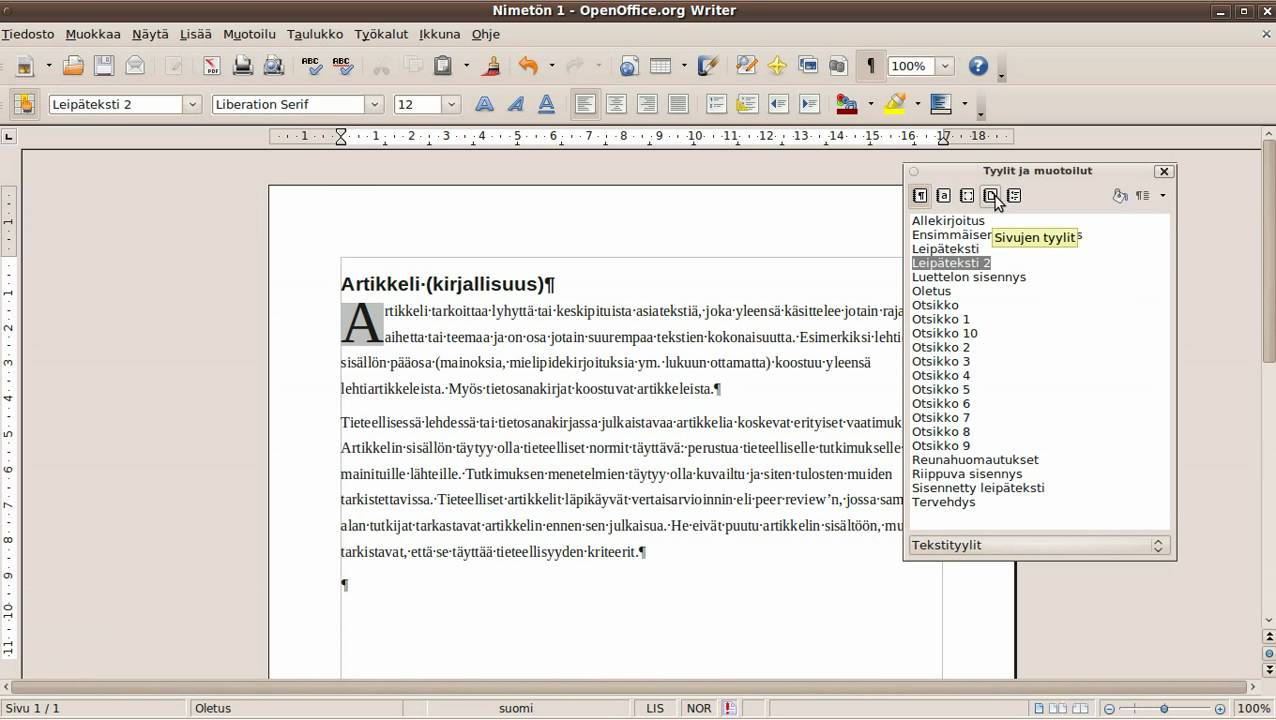Open the Navigator star icon
This screenshot has width=1276, height=720.
[777, 66]
